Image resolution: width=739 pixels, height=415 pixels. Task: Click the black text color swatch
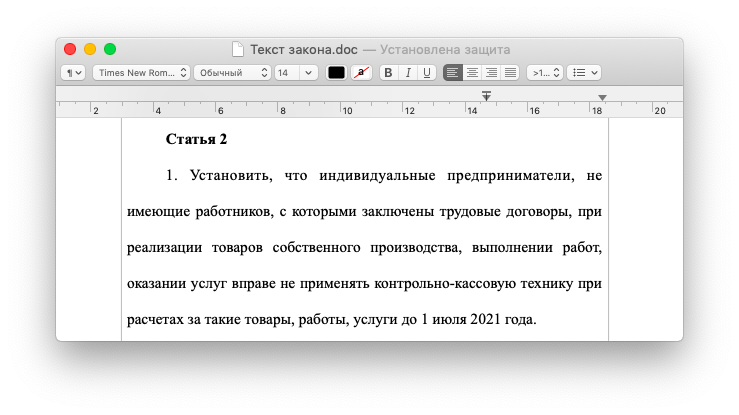point(336,73)
